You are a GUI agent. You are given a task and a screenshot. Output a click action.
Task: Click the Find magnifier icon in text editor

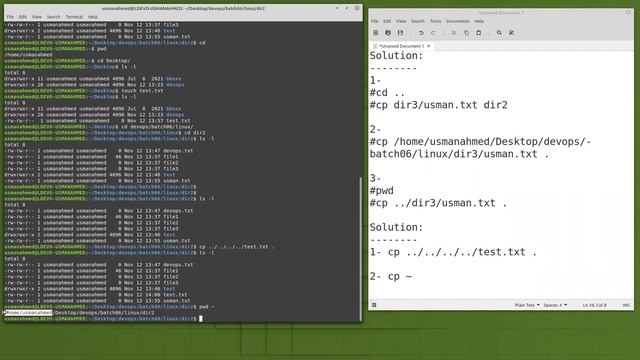499,33
